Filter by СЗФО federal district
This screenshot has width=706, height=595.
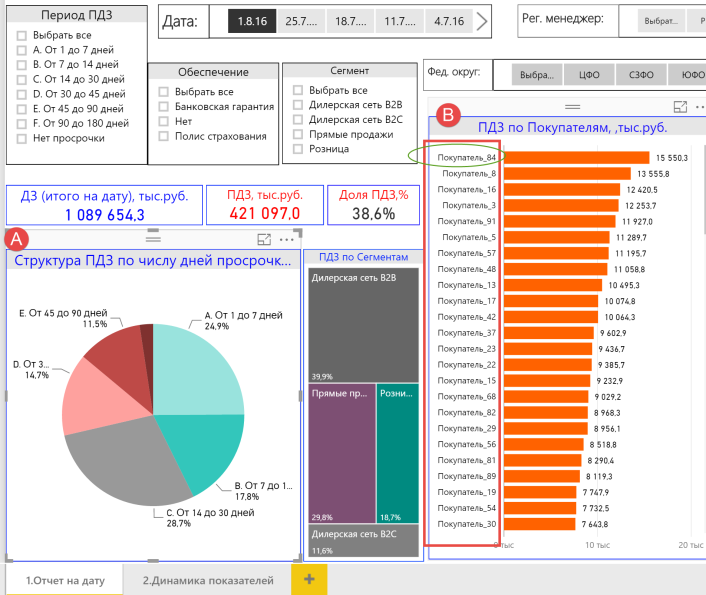(641, 75)
